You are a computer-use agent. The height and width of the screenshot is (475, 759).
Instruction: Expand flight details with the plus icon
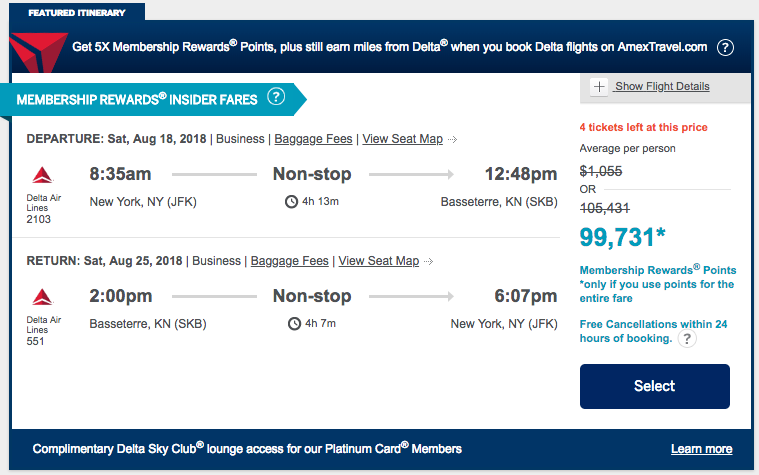[599, 87]
